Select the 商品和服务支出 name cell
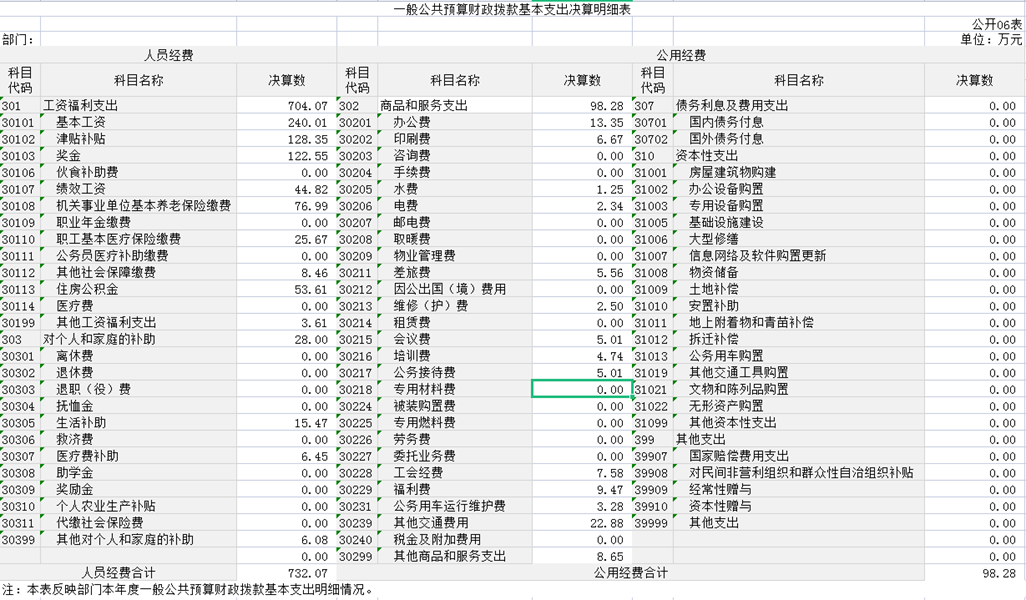The height and width of the screenshot is (600, 1026). coord(424,106)
